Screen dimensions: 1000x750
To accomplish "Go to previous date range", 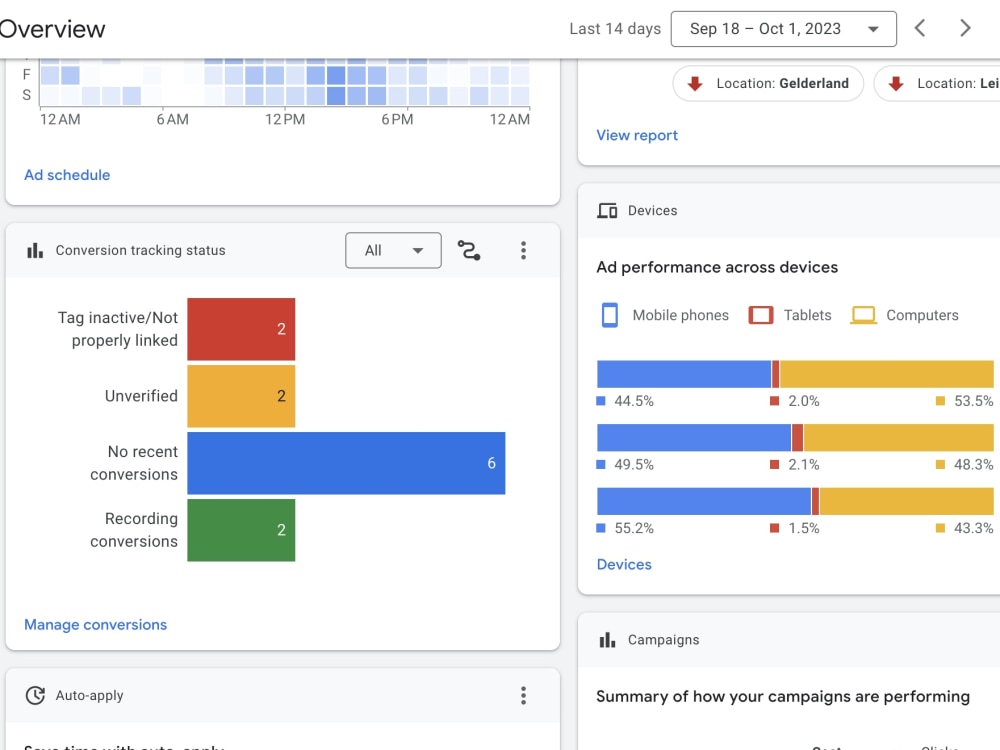I will (x=920, y=28).
